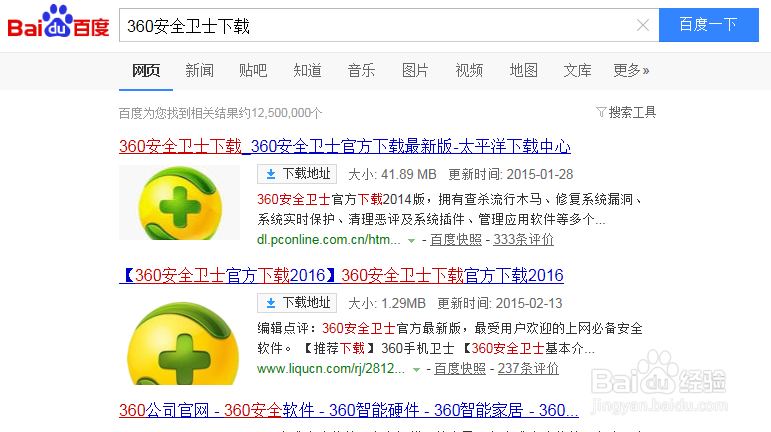Open 百度快照 for the liqucn result

click(460, 369)
